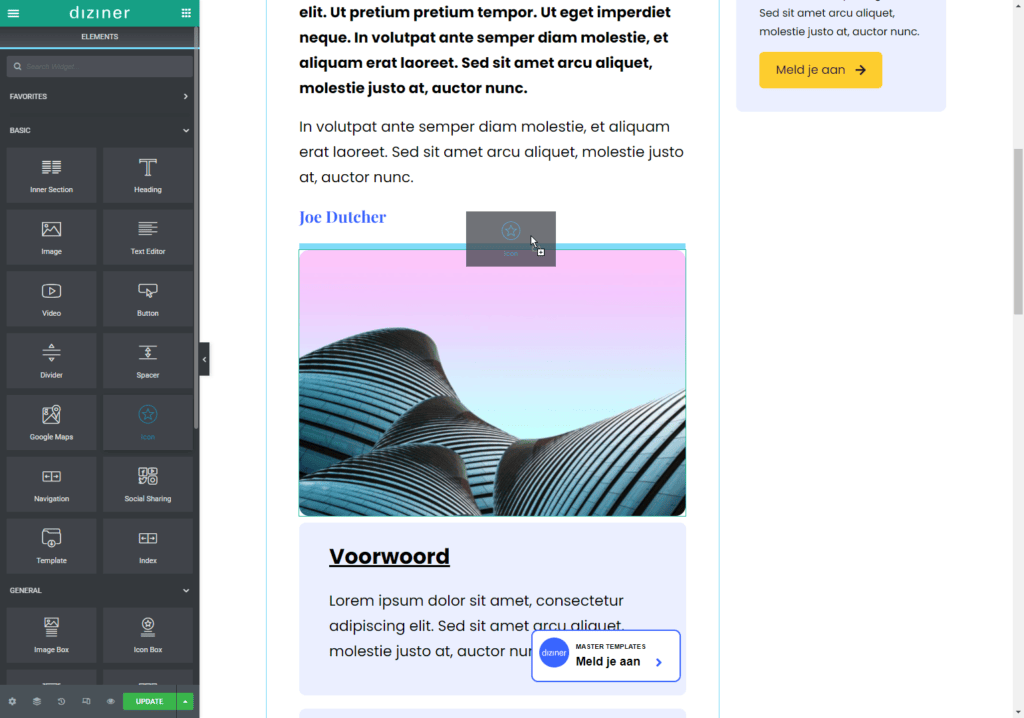
Task: Select the Social Sharing widget
Action: (x=148, y=484)
